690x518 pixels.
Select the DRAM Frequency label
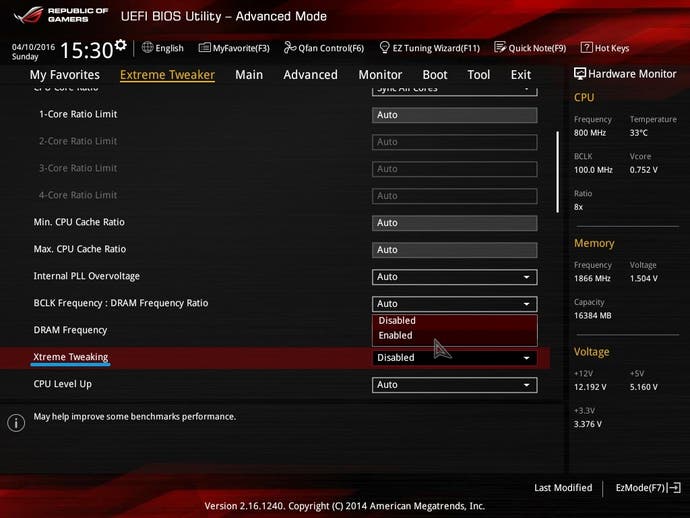point(70,330)
